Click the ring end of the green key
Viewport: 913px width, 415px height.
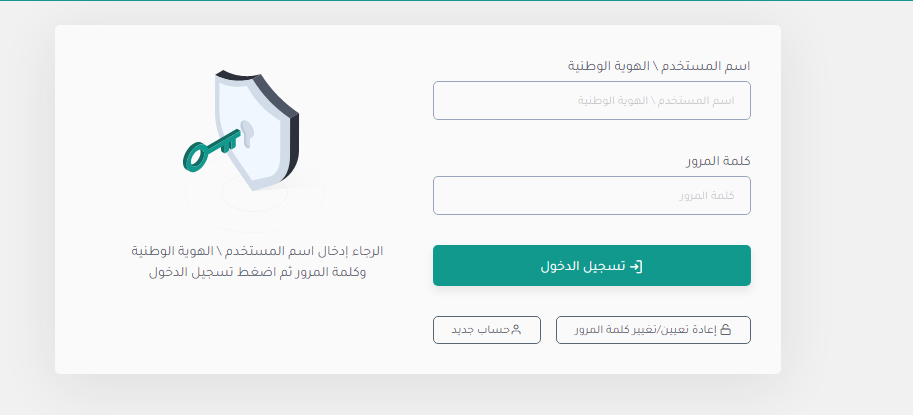click(x=194, y=157)
